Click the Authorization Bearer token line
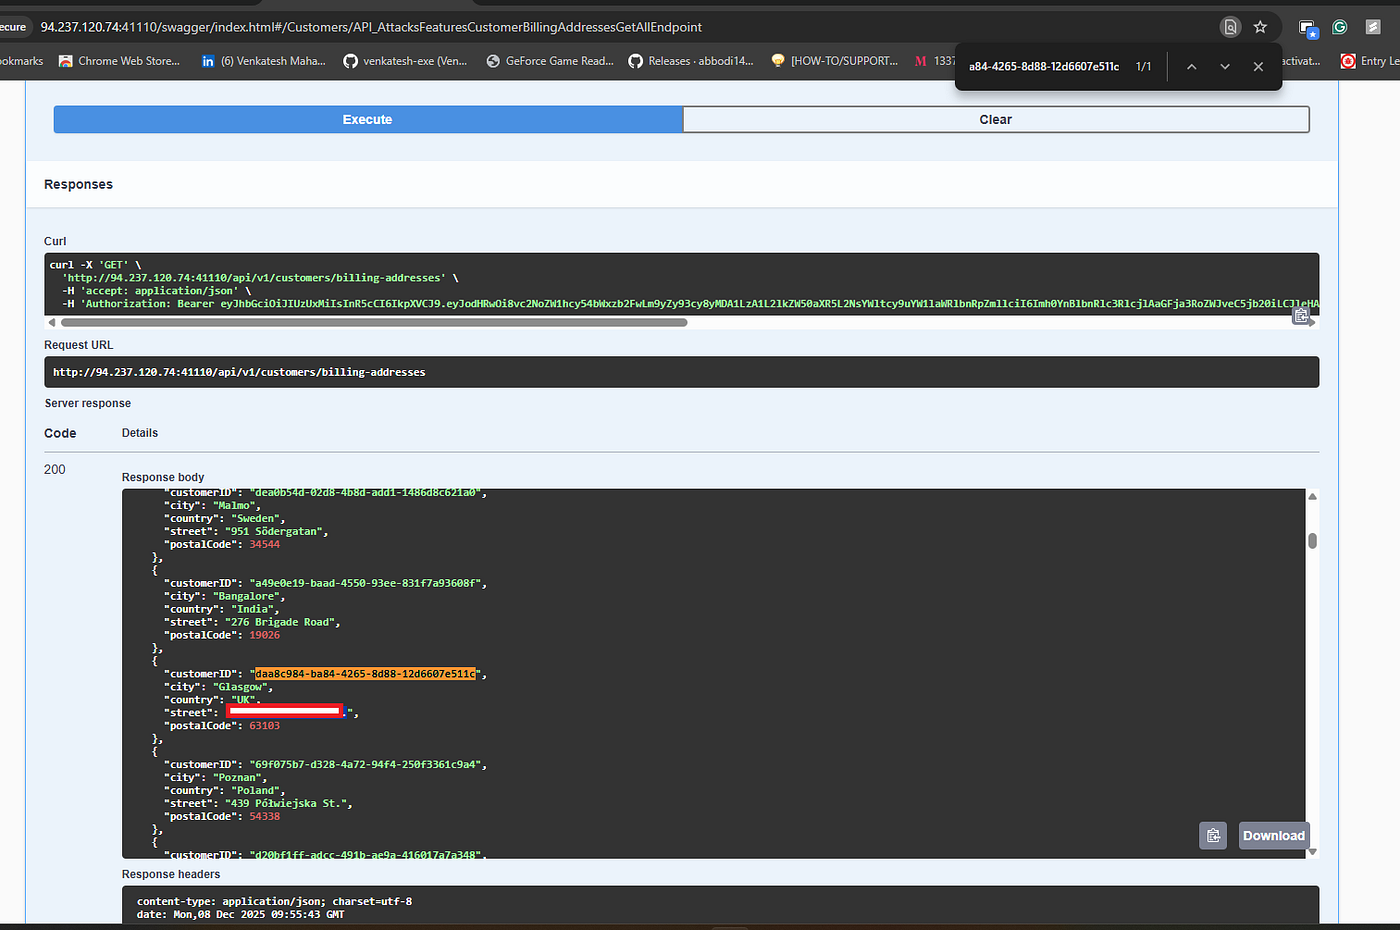Image resolution: width=1400 pixels, height=930 pixels. [690, 304]
